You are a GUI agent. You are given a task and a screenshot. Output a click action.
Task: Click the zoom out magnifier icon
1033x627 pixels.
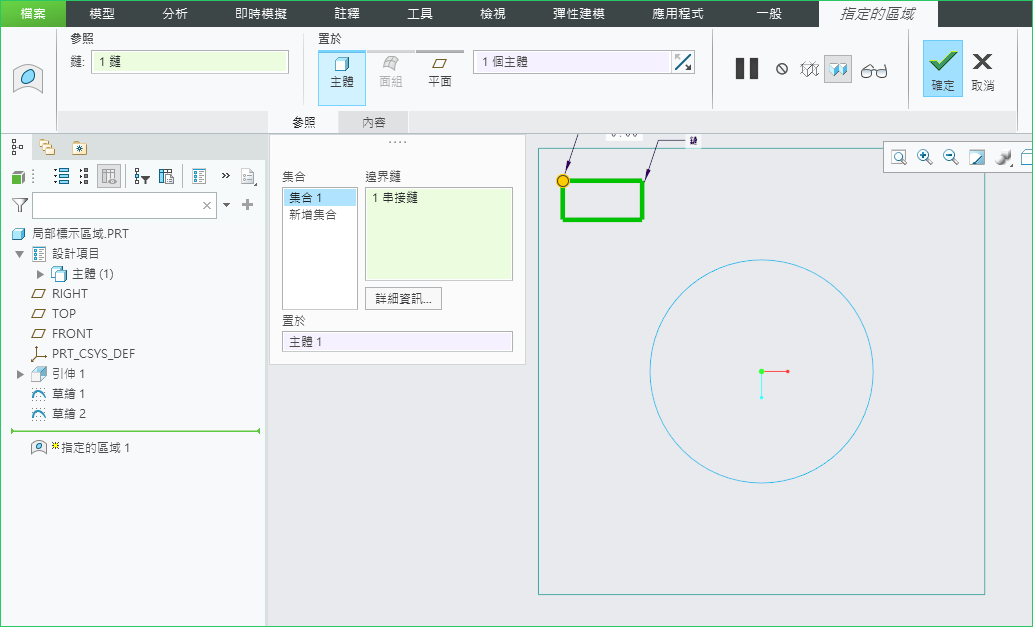tap(951, 157)
